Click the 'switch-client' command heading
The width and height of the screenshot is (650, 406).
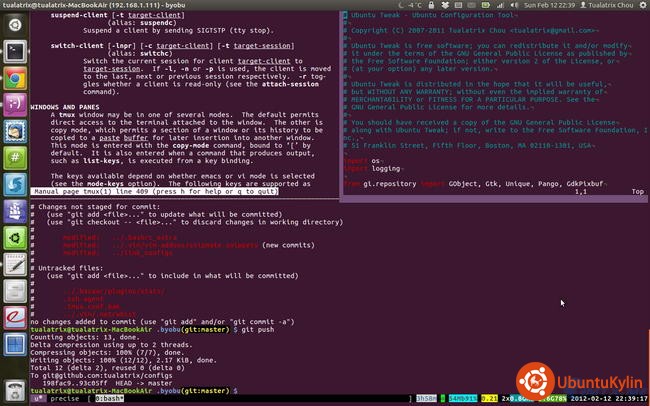(x=77, y=46)
